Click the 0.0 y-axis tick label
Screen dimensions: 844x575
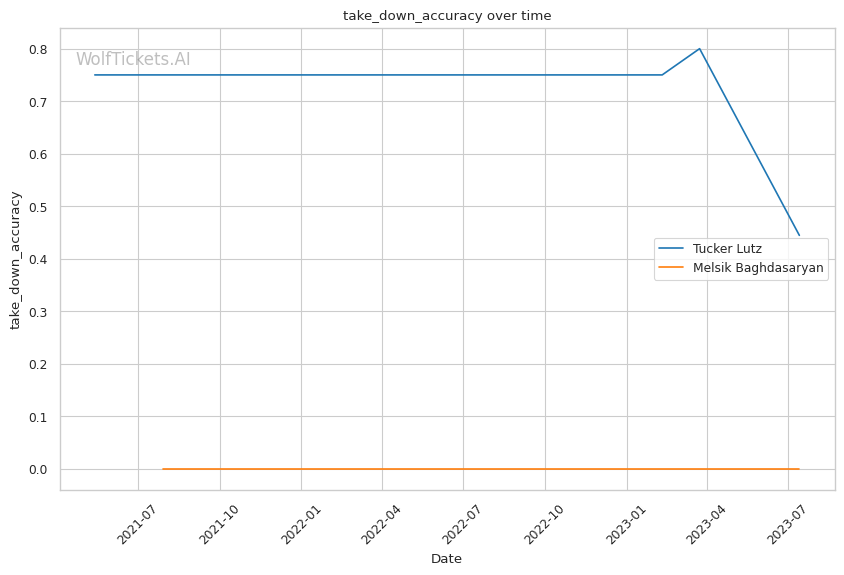pos(38,469)
